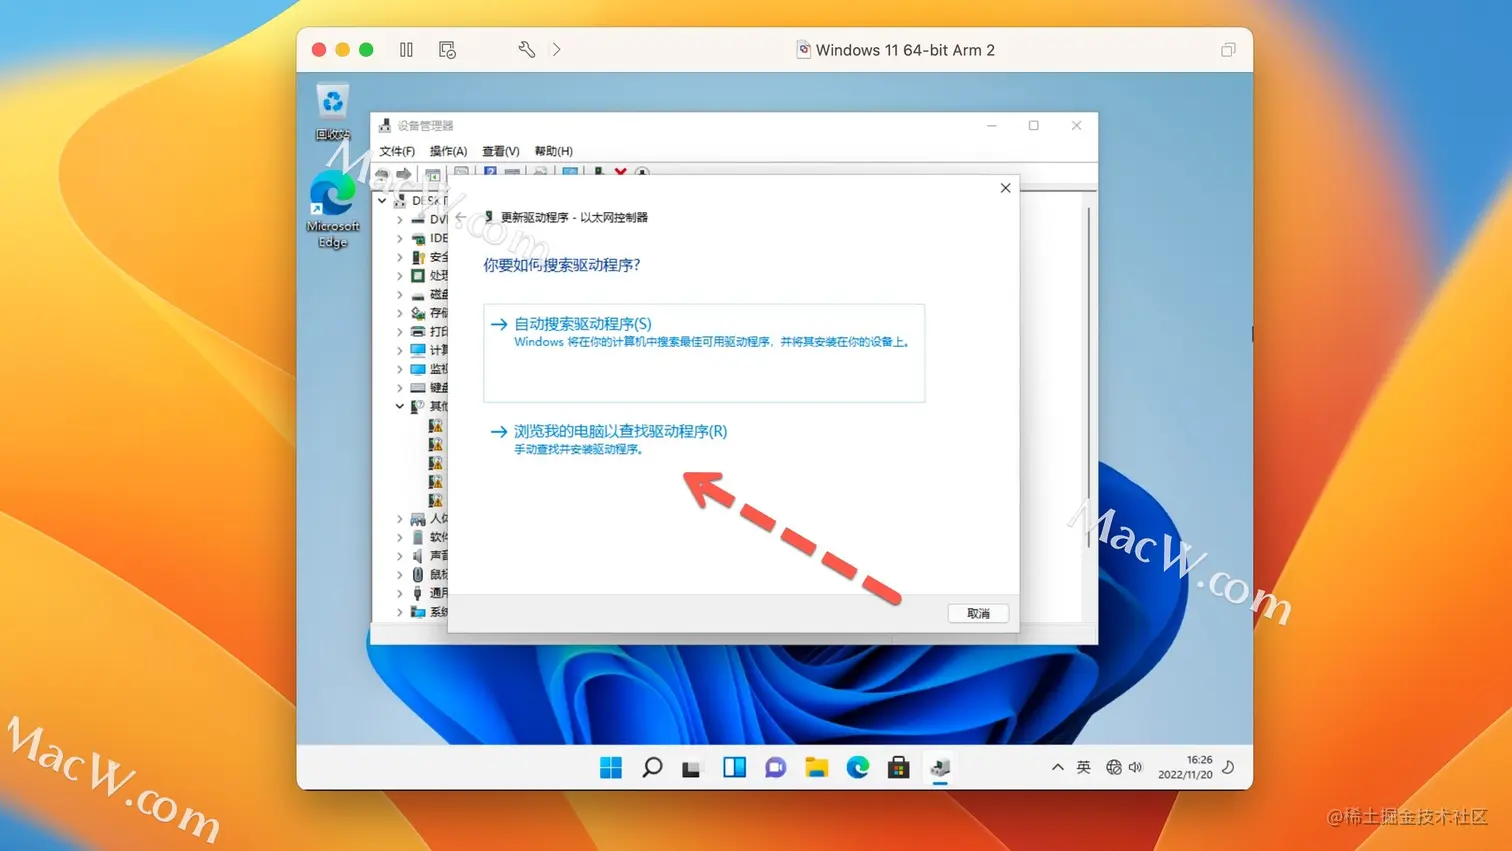Choose 自动搜索驱动程序(S) option
This screenshot has width=1512, height=851.
coord(704,353)
